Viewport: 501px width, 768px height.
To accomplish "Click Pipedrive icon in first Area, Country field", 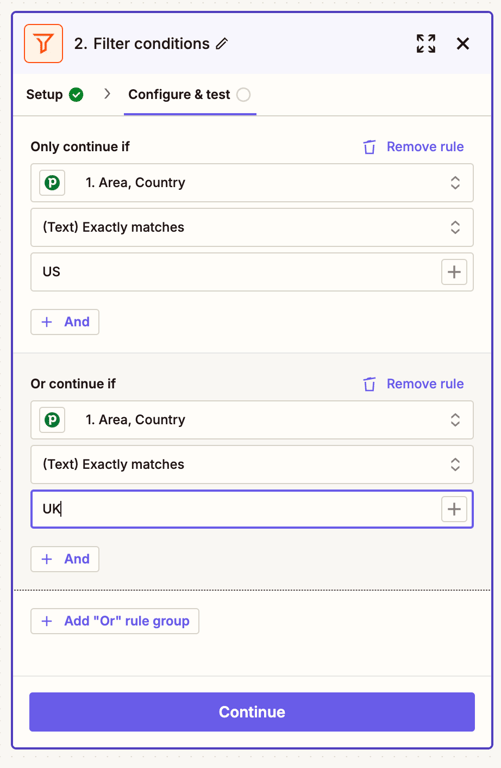I will click(52, 183).
